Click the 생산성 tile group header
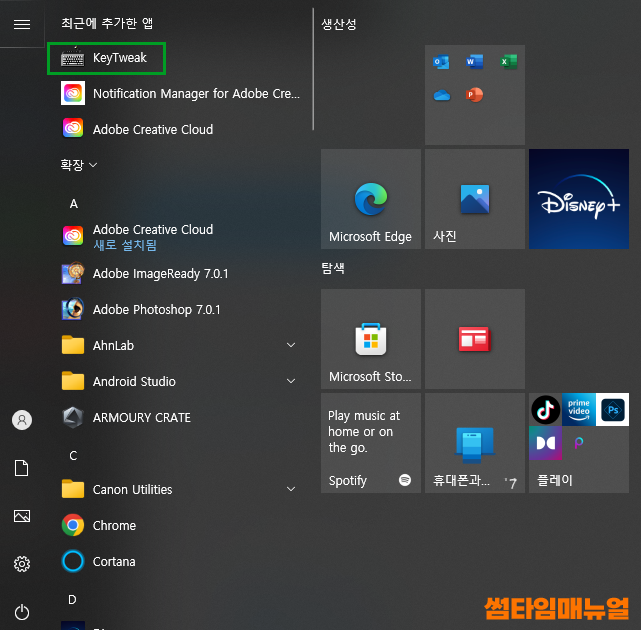The width and height of the screenshot is (641, 630). (339, 24)
